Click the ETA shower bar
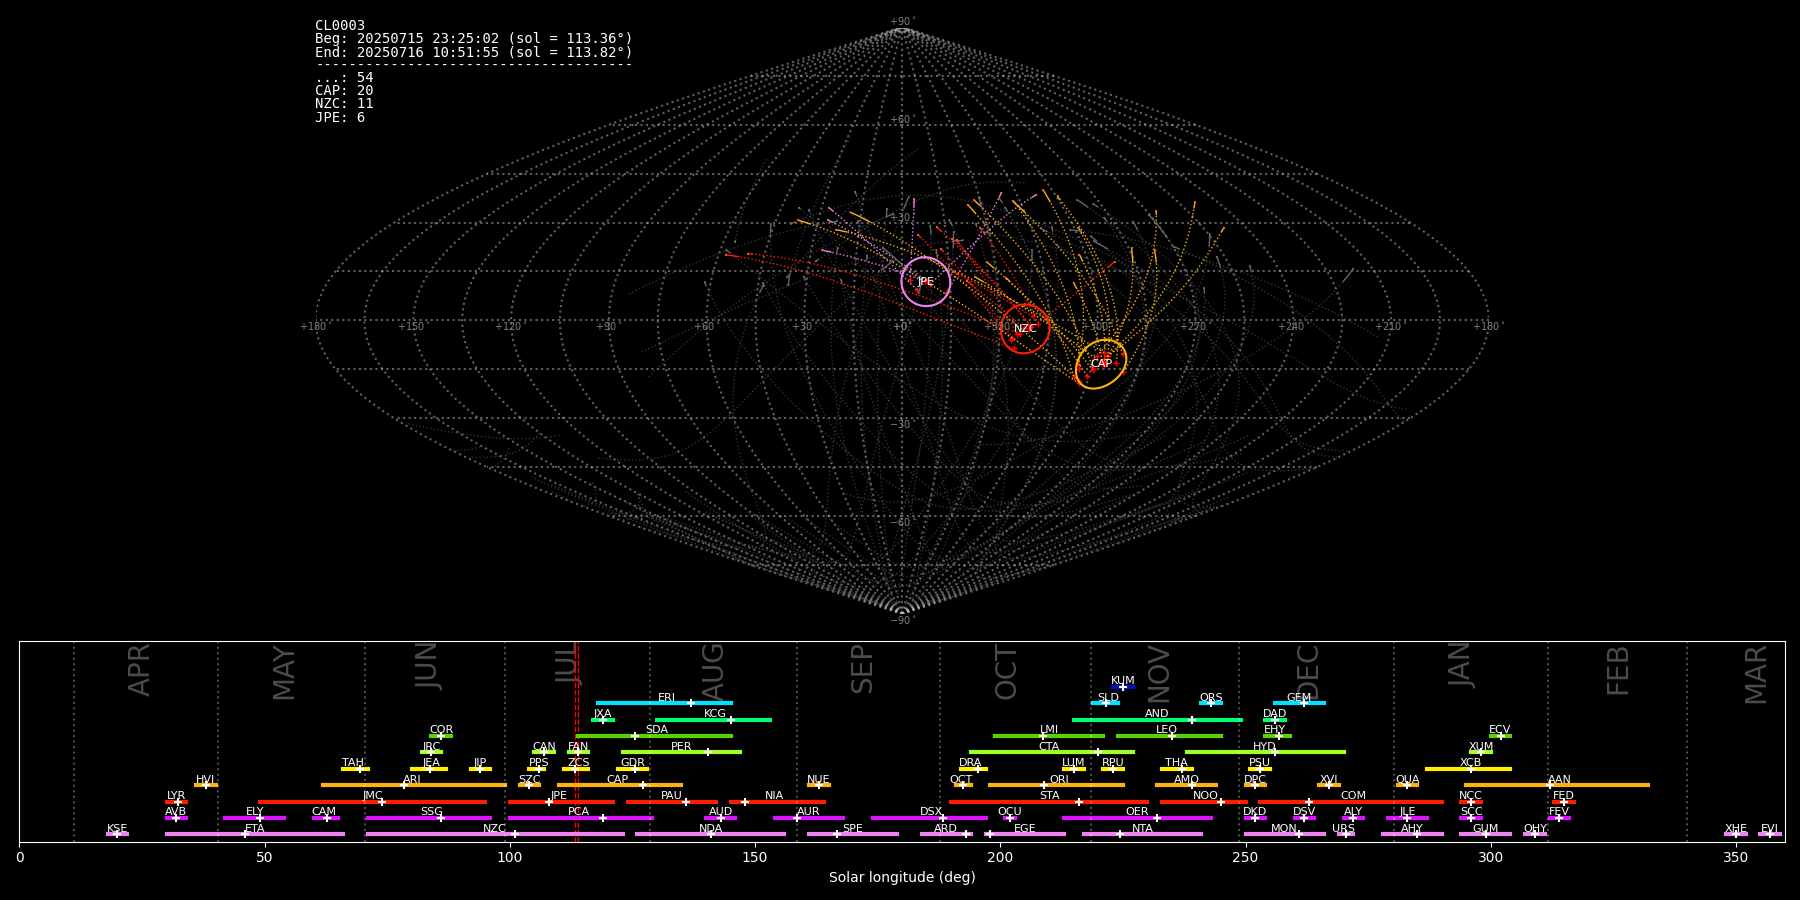This screenshot has width=1800, height=900. pos(255,834)
